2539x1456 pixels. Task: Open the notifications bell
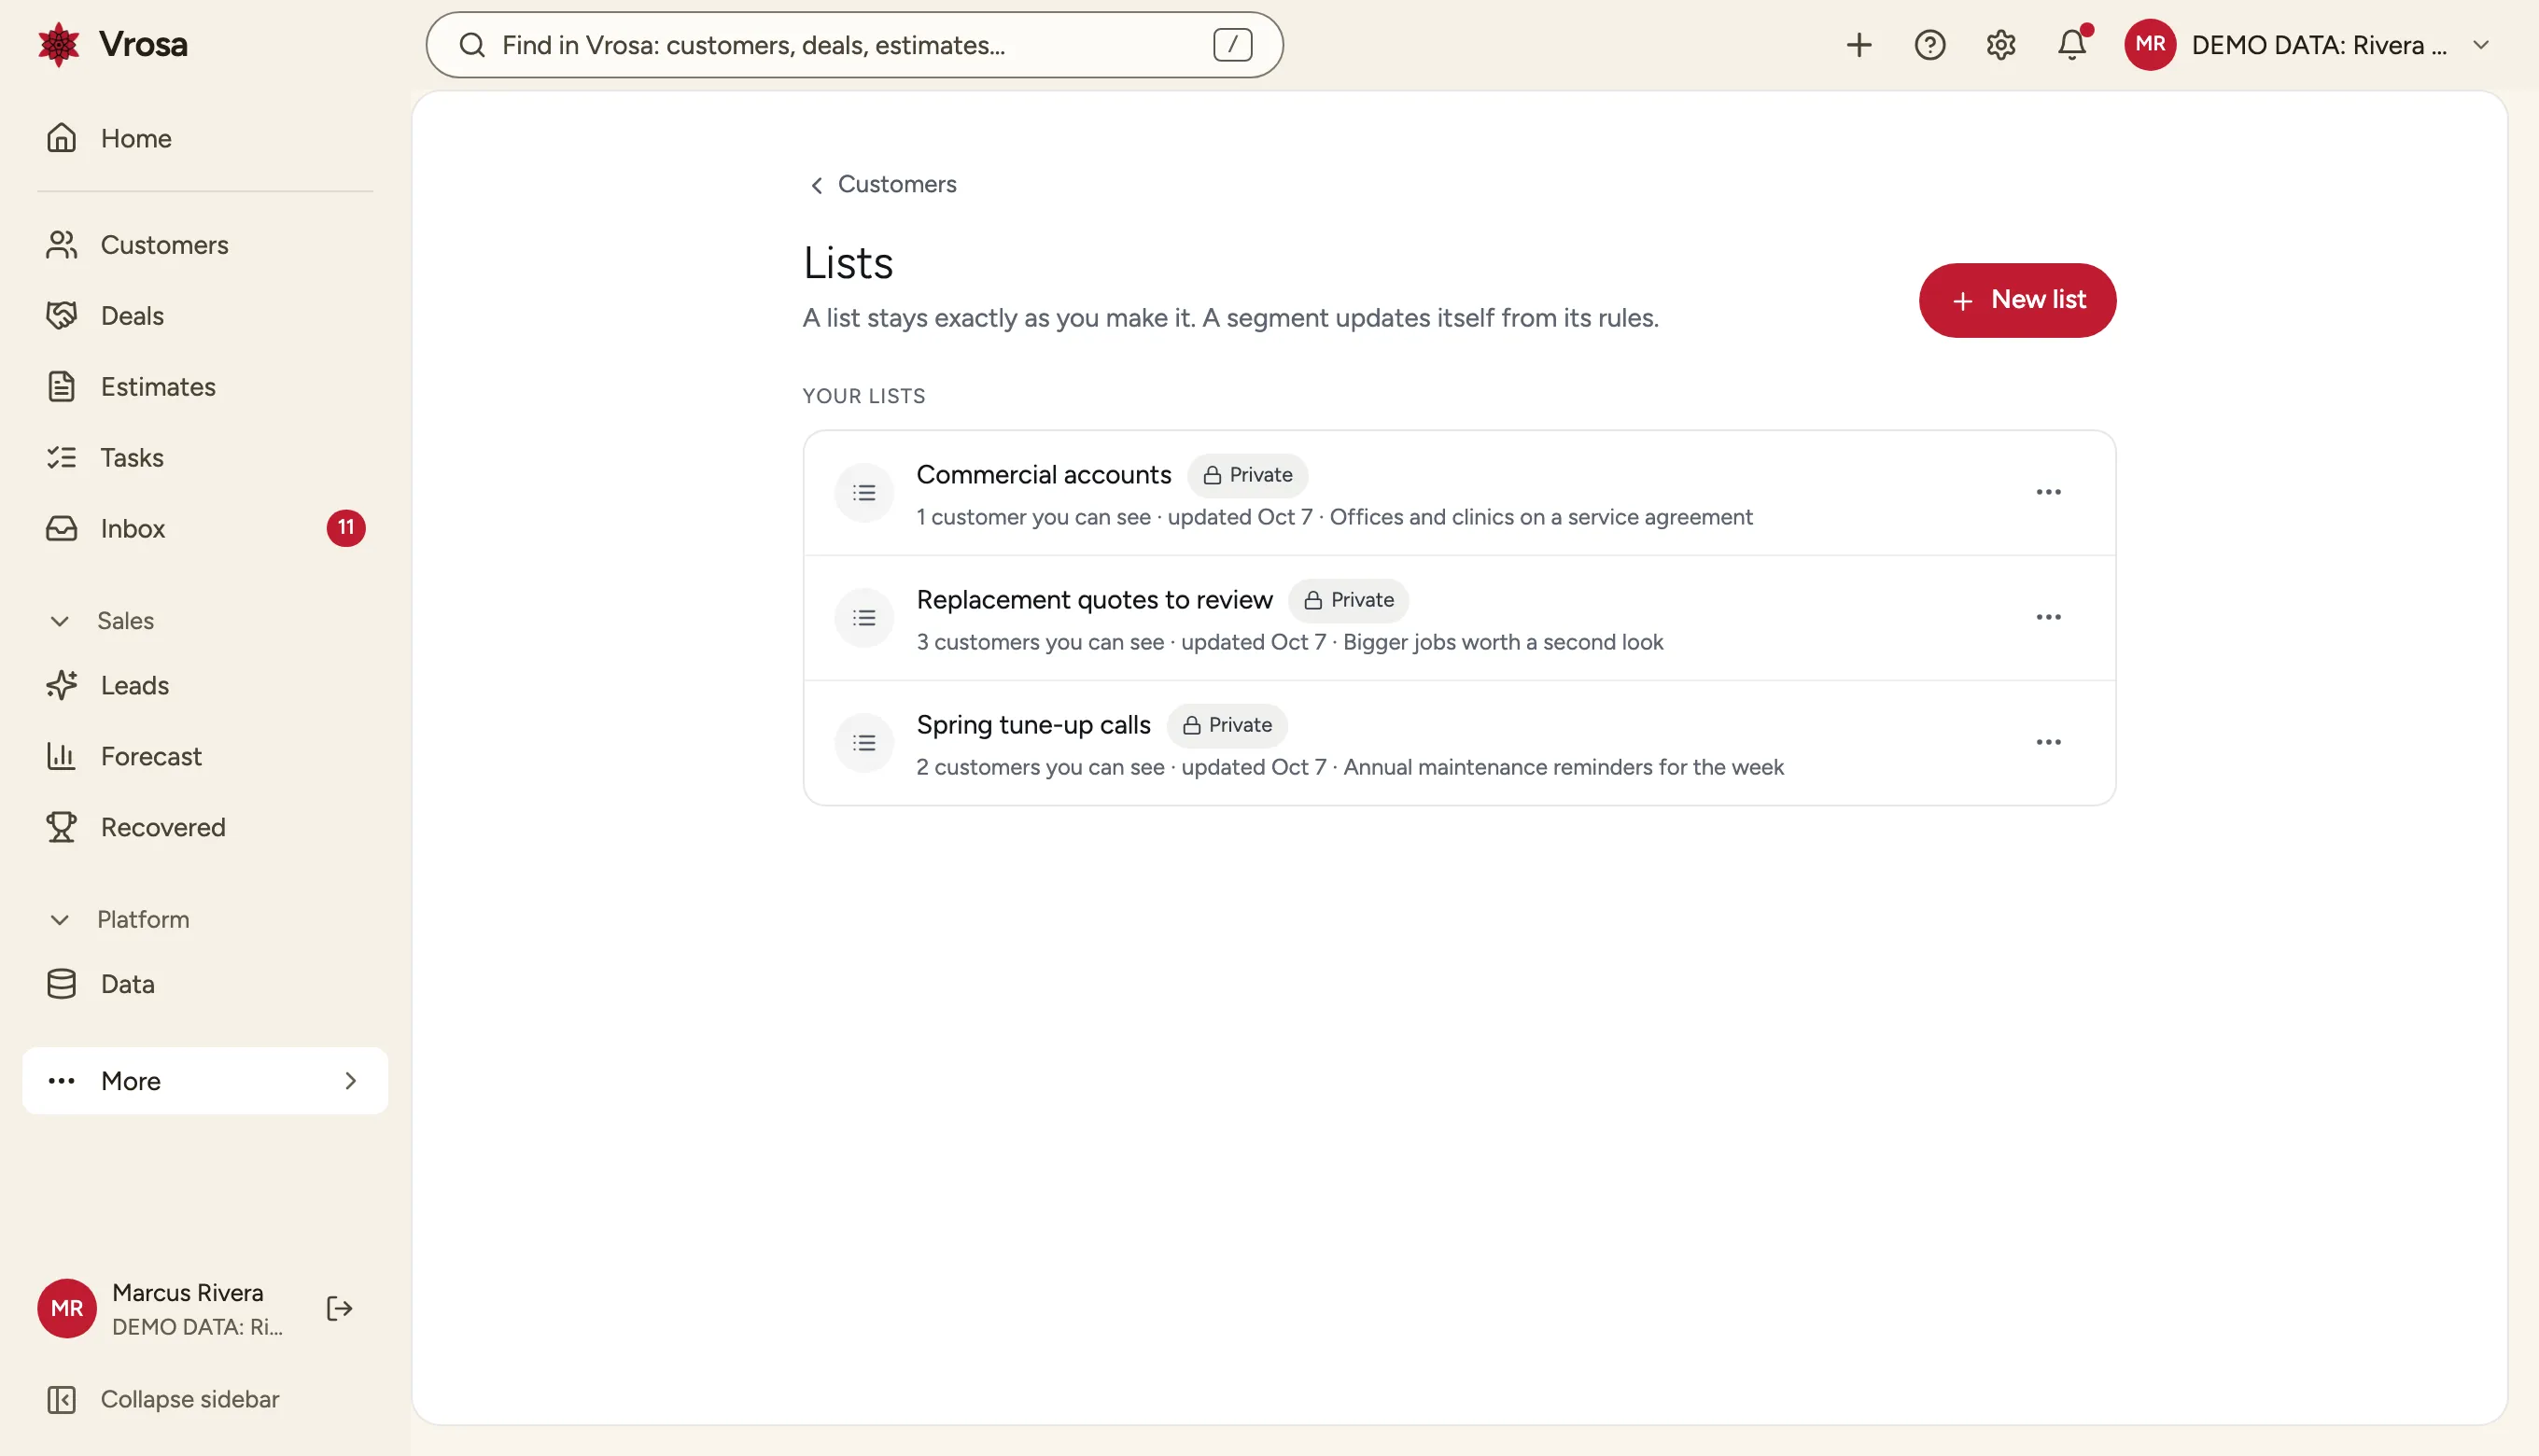coord(2072,45)
